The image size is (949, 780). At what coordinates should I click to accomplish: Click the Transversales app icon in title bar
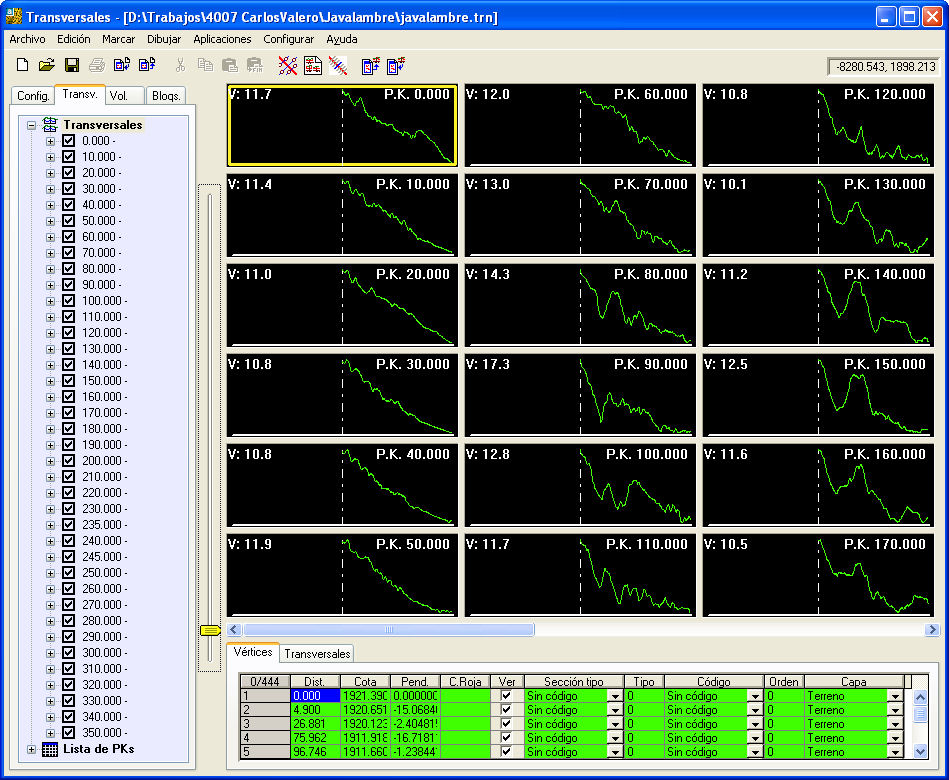tap(13, 16)
